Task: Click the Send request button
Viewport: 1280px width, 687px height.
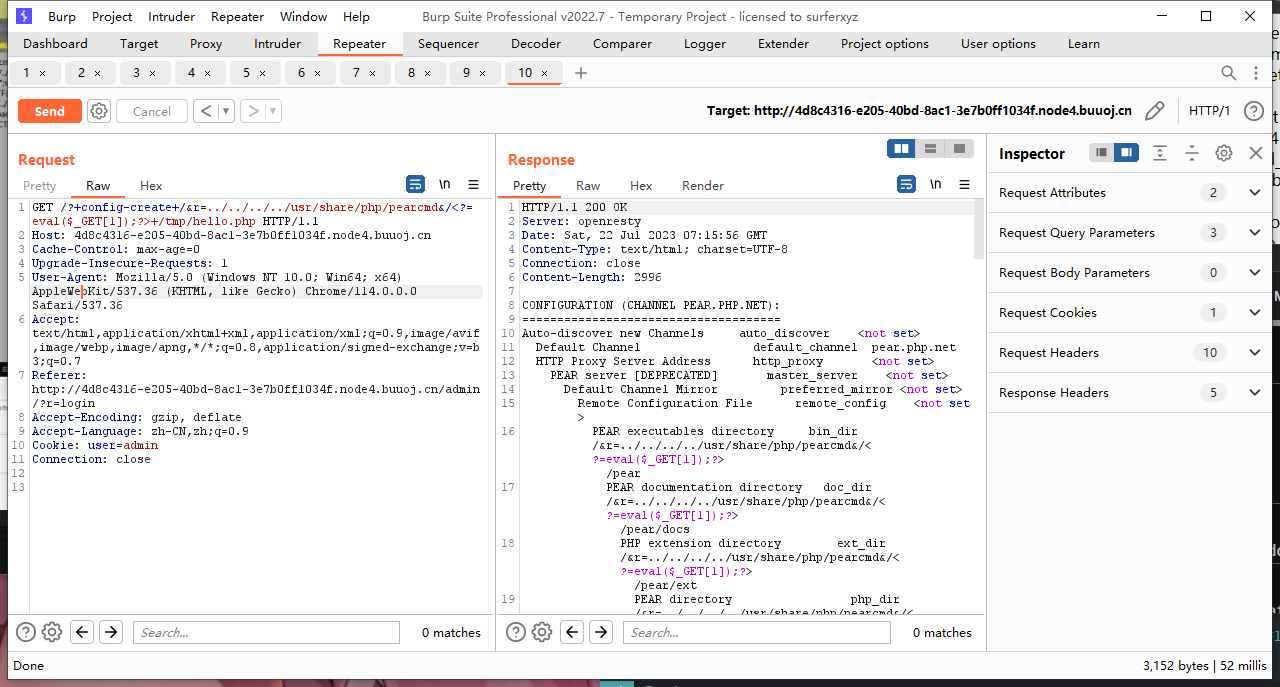Action: (x=49, y=111)
